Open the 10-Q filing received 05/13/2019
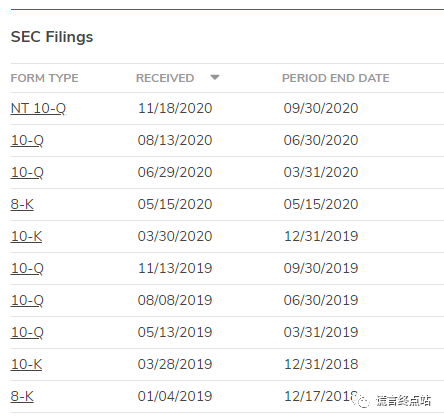 click(x=27, y=332)
